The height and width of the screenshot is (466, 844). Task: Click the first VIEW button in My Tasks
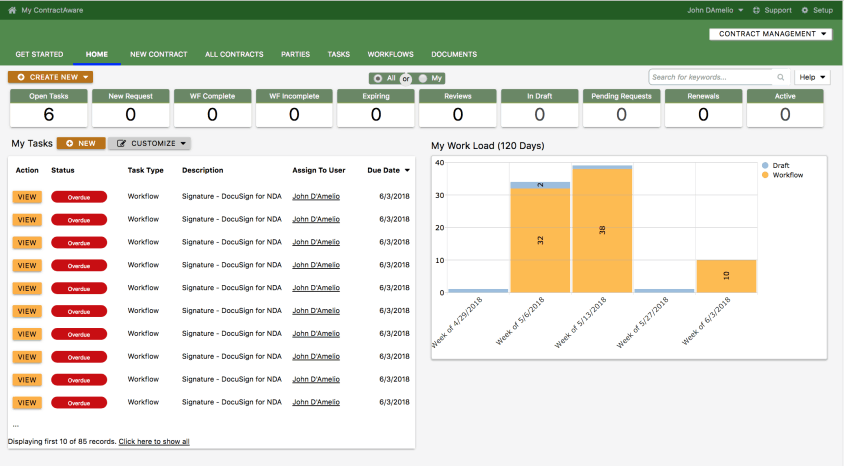pyautogui.click(x=27, y=197)
